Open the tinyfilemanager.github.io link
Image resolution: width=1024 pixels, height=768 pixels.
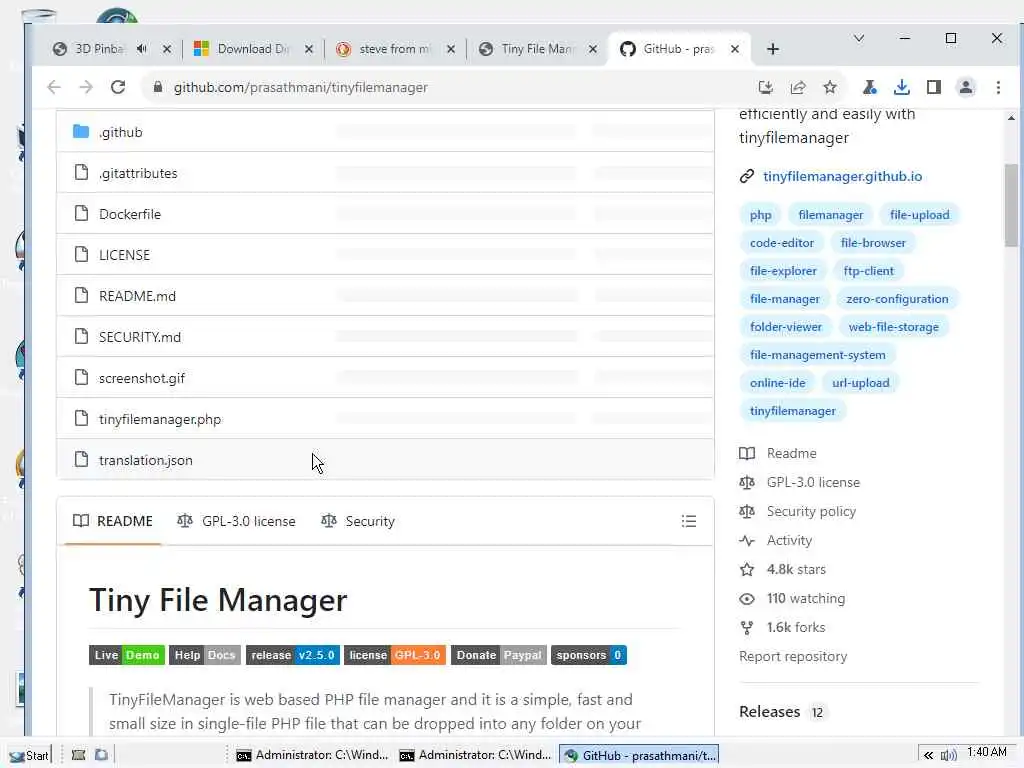842,176
